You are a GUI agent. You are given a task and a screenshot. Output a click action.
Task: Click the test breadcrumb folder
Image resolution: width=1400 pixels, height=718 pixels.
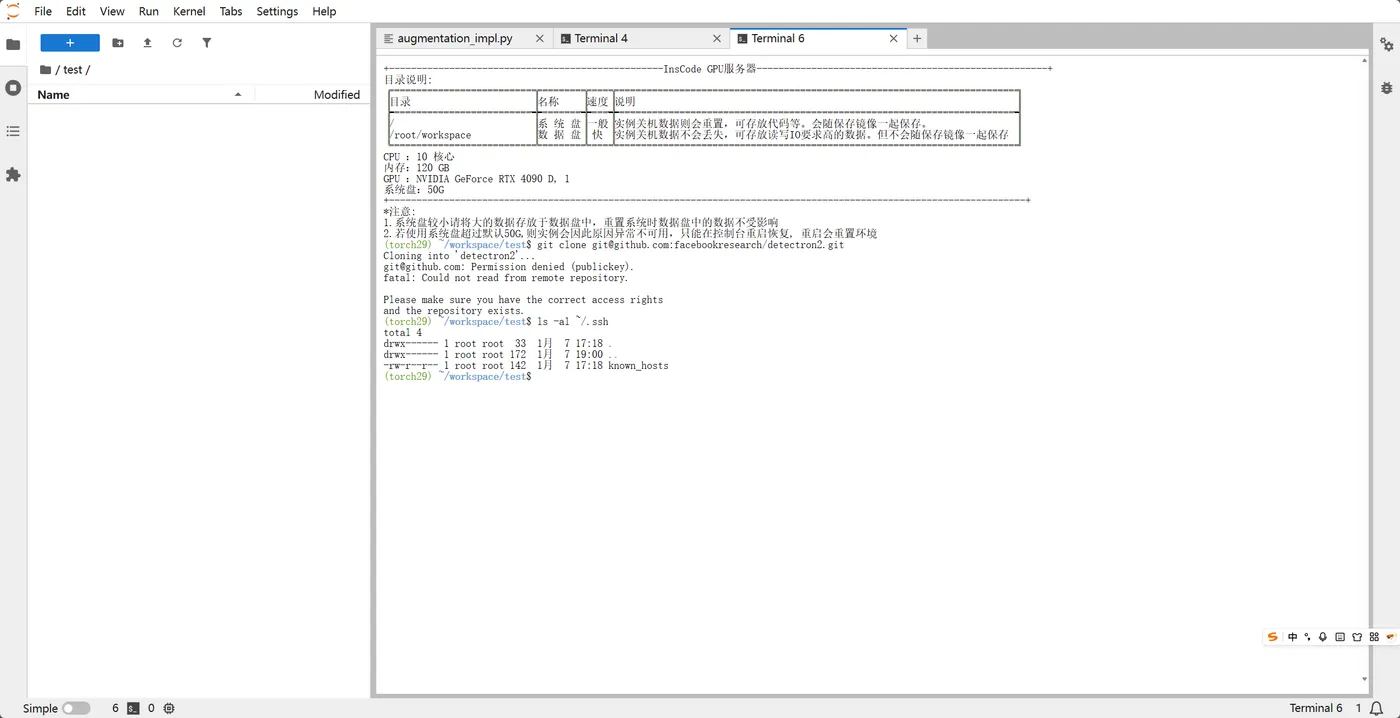tap(73, 70)
